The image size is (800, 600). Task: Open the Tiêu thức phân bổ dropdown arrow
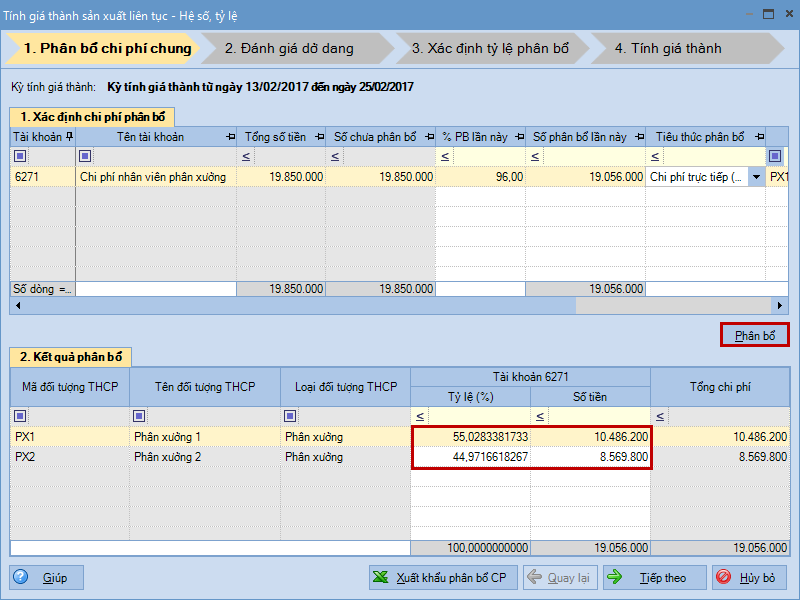pos(756,177)
